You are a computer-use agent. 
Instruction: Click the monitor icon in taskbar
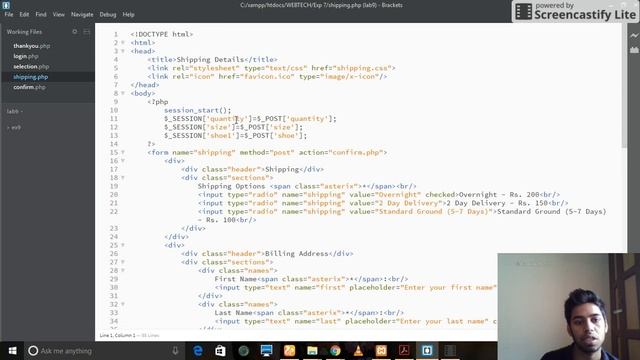click(x=267, y=351)
